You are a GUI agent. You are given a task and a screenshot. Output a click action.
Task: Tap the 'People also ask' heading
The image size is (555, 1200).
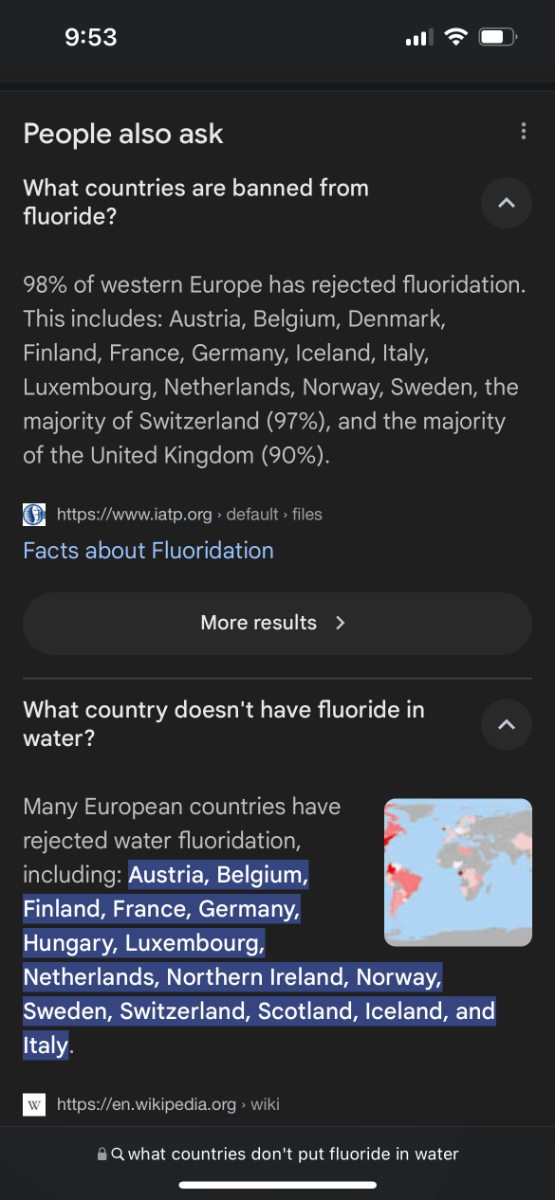click(x=123, y=134)
